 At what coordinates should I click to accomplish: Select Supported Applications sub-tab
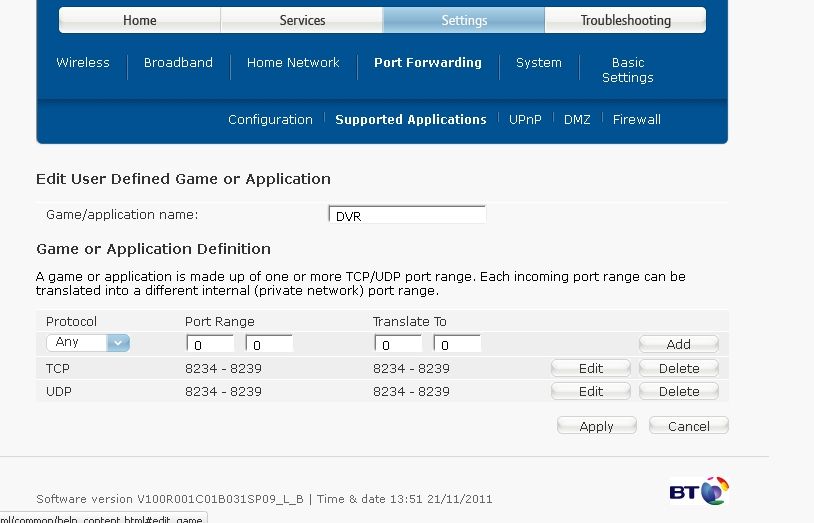(x=411, y=119)
